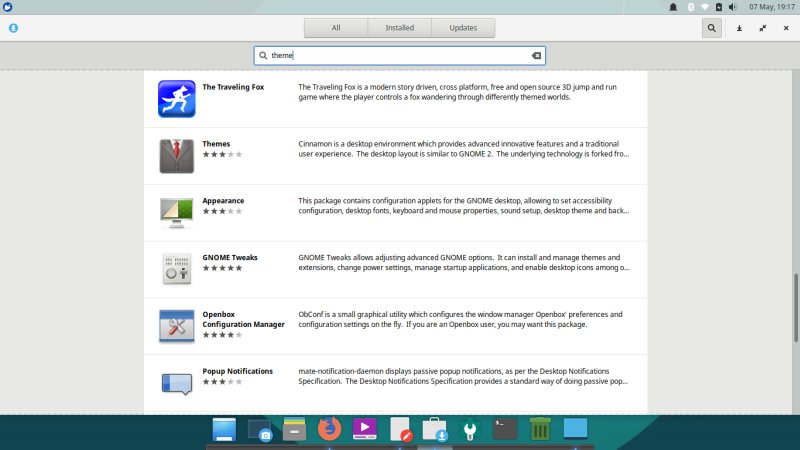Open the main menu at top left
This screenshot has width=800, height=450.
pyautogui.click(x=7, y=7)
